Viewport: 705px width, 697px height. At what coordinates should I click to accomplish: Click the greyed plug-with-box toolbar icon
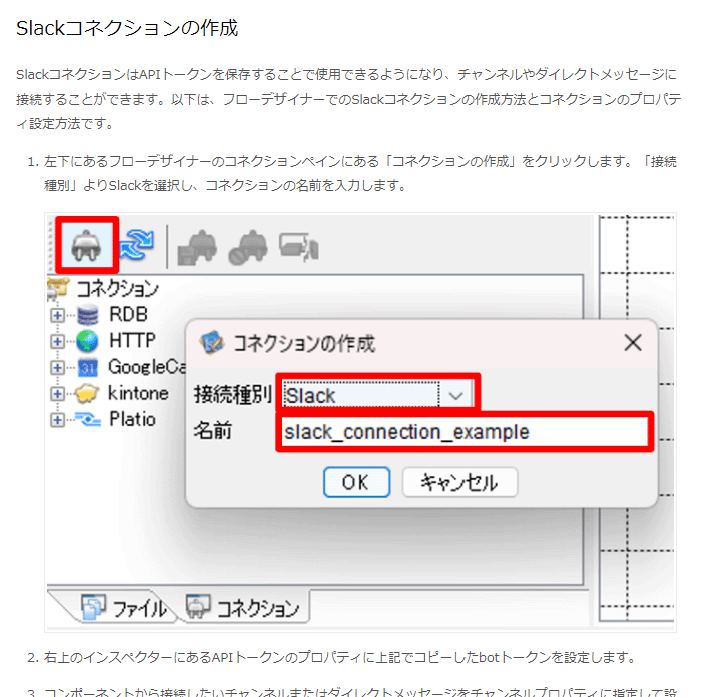pos(197,247)
